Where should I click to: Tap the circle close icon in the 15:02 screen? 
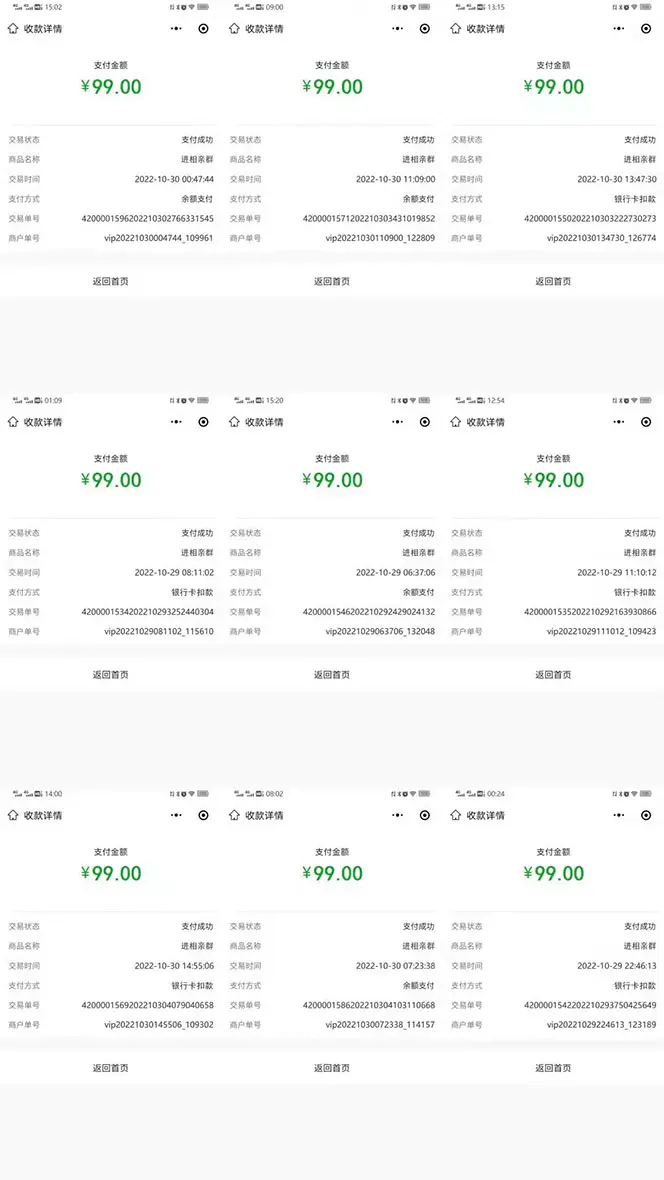click(x=203, y=29)
